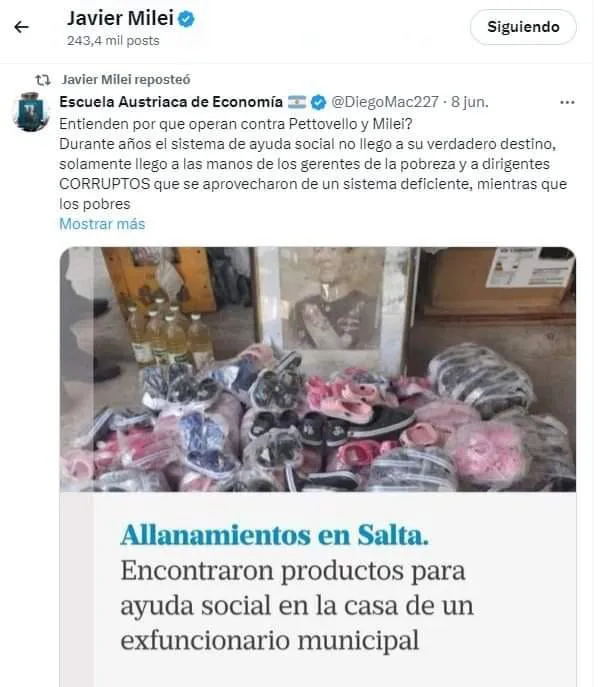The height and width of the screenshot is (687, 598).
Task: Click the 'Encontraron productos para ayuda social' headline
Action: 297,605
